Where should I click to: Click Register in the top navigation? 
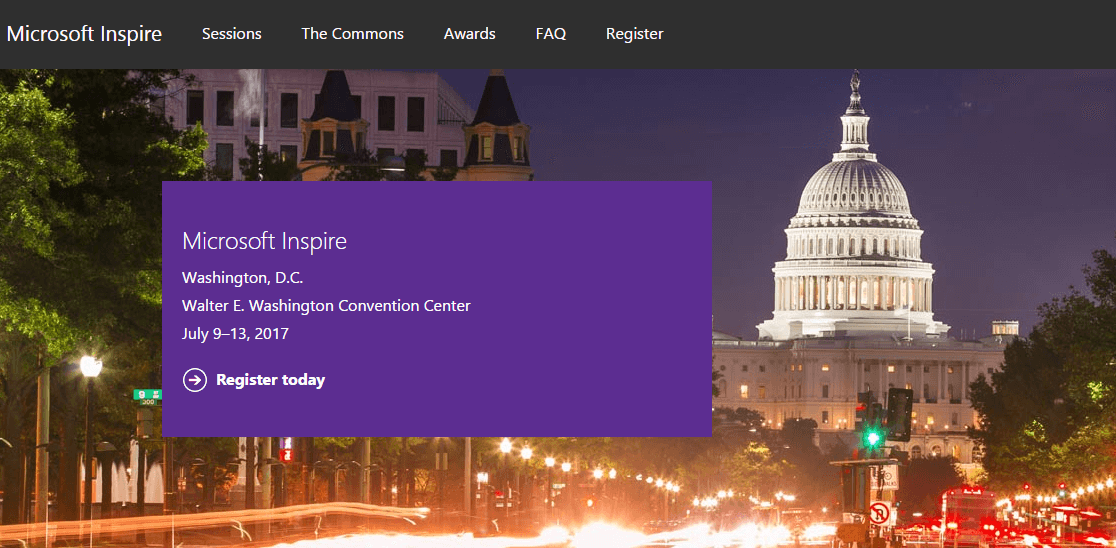point(635,33)
